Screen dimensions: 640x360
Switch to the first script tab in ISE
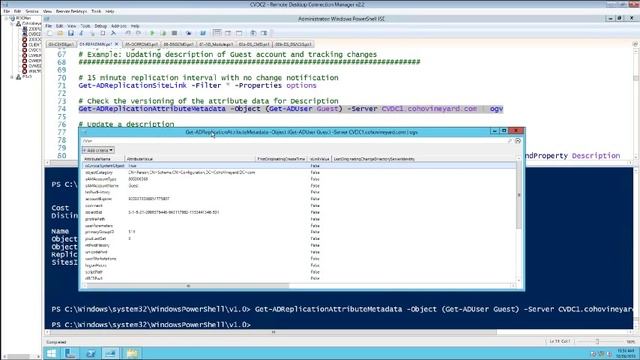(61, 44)
